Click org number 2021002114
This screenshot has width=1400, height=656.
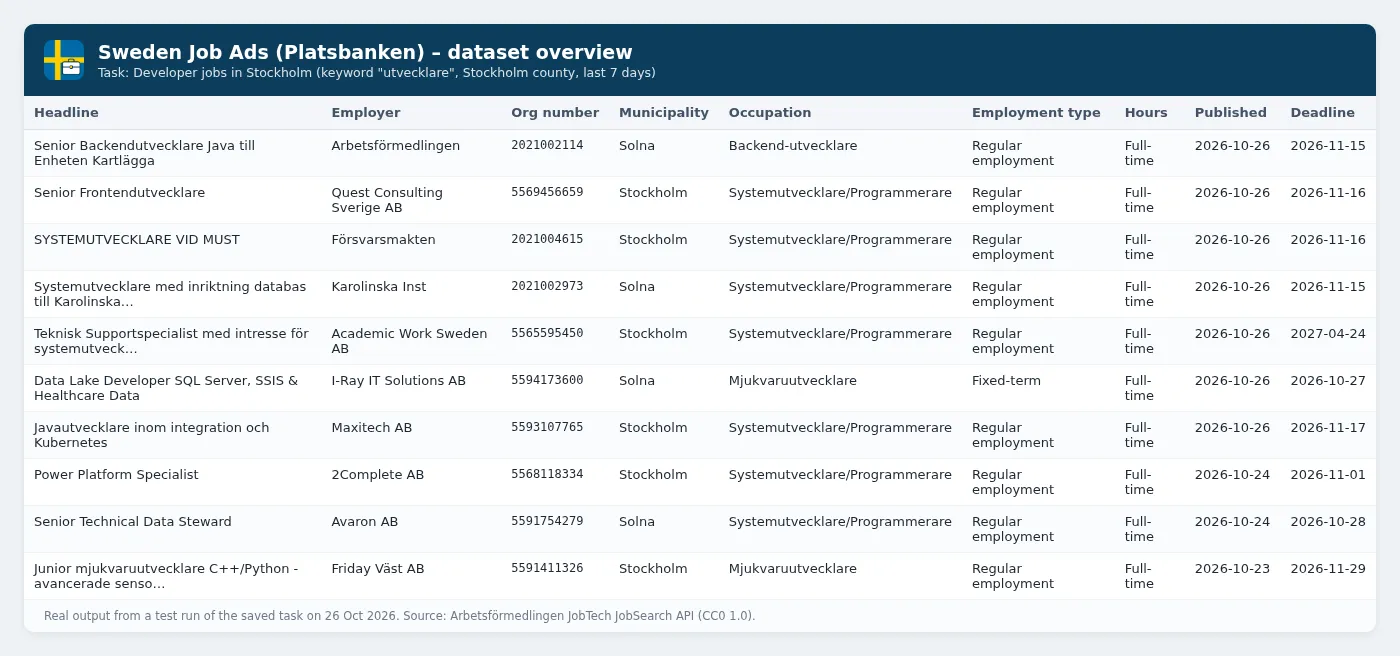tap(547, 146)
